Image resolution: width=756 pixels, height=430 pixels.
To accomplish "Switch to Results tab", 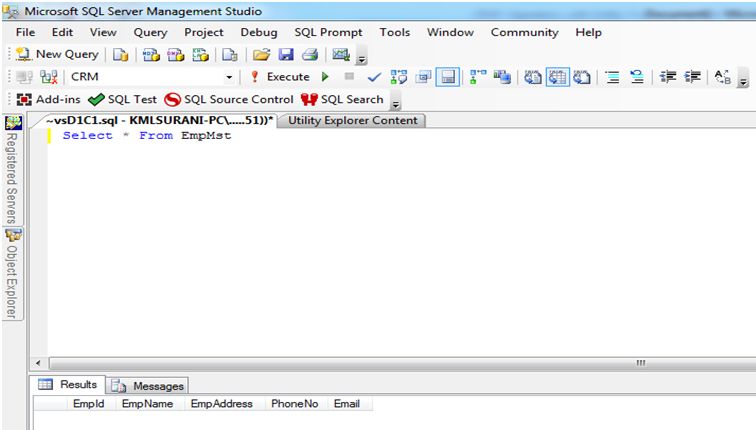I will pyautogui.click(x=68, y=385).
